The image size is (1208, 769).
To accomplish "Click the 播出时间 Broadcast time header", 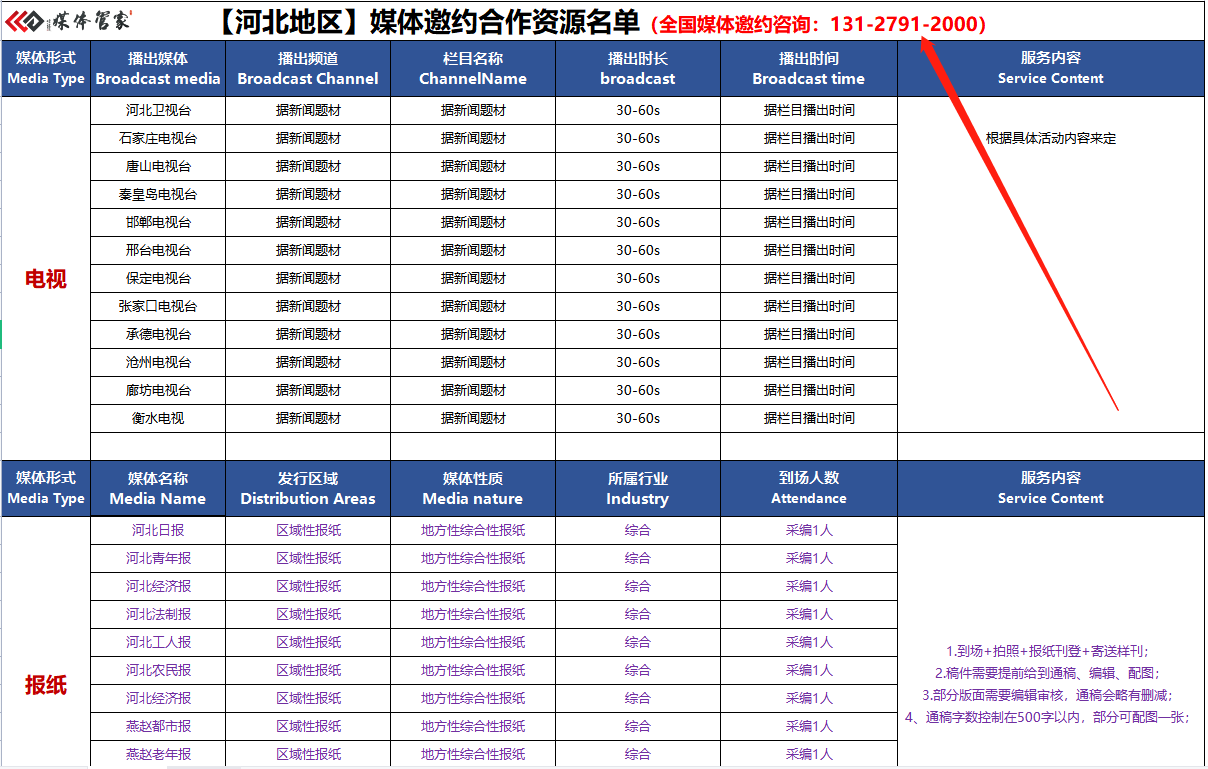I will 808,69.
